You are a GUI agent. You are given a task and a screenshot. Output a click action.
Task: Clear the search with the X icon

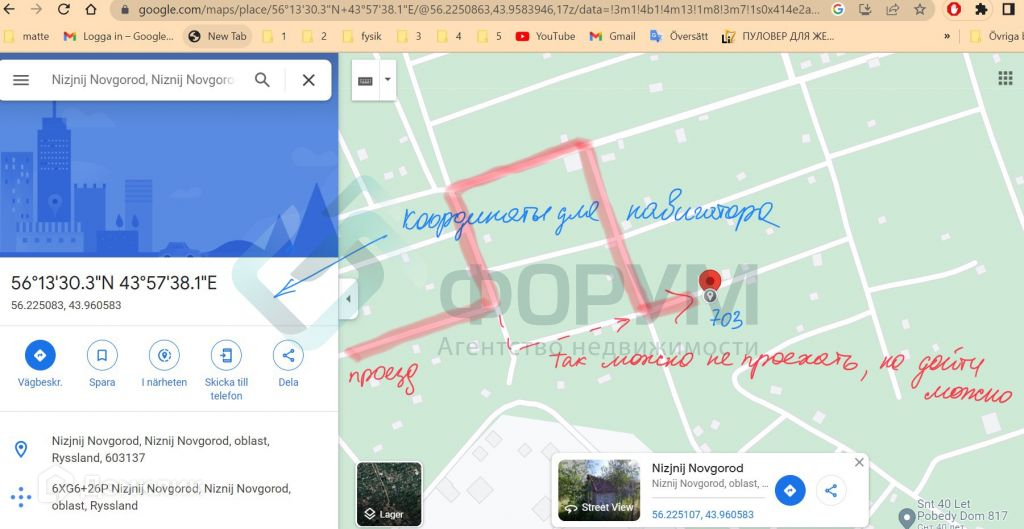click(308, 80)
